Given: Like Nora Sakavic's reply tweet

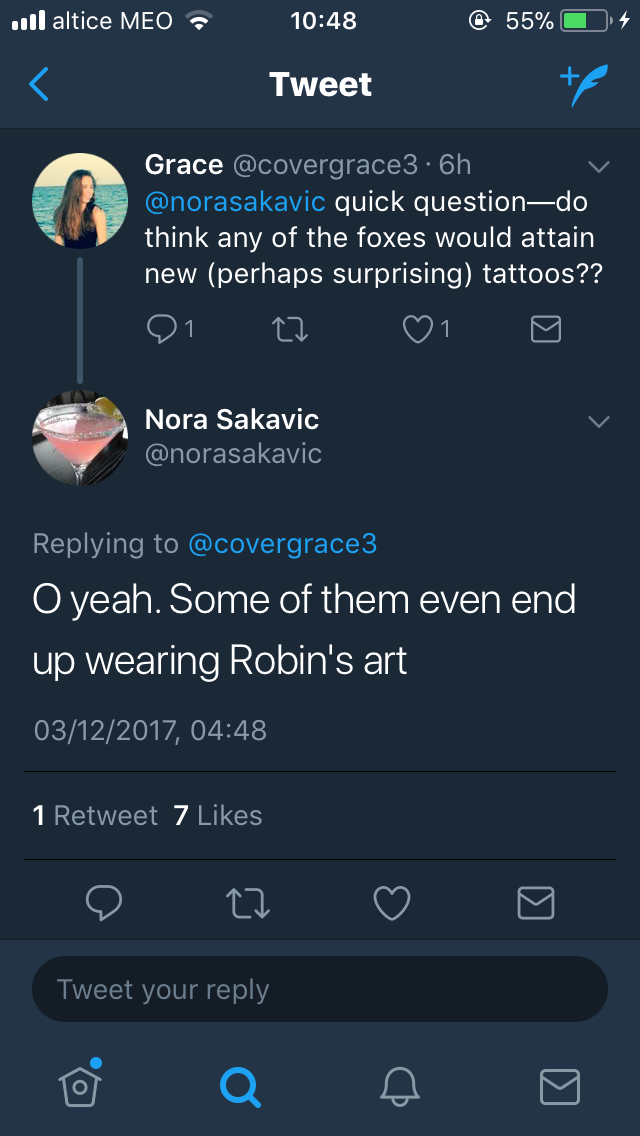Looking at the screenshot, I should click(391, 903).
